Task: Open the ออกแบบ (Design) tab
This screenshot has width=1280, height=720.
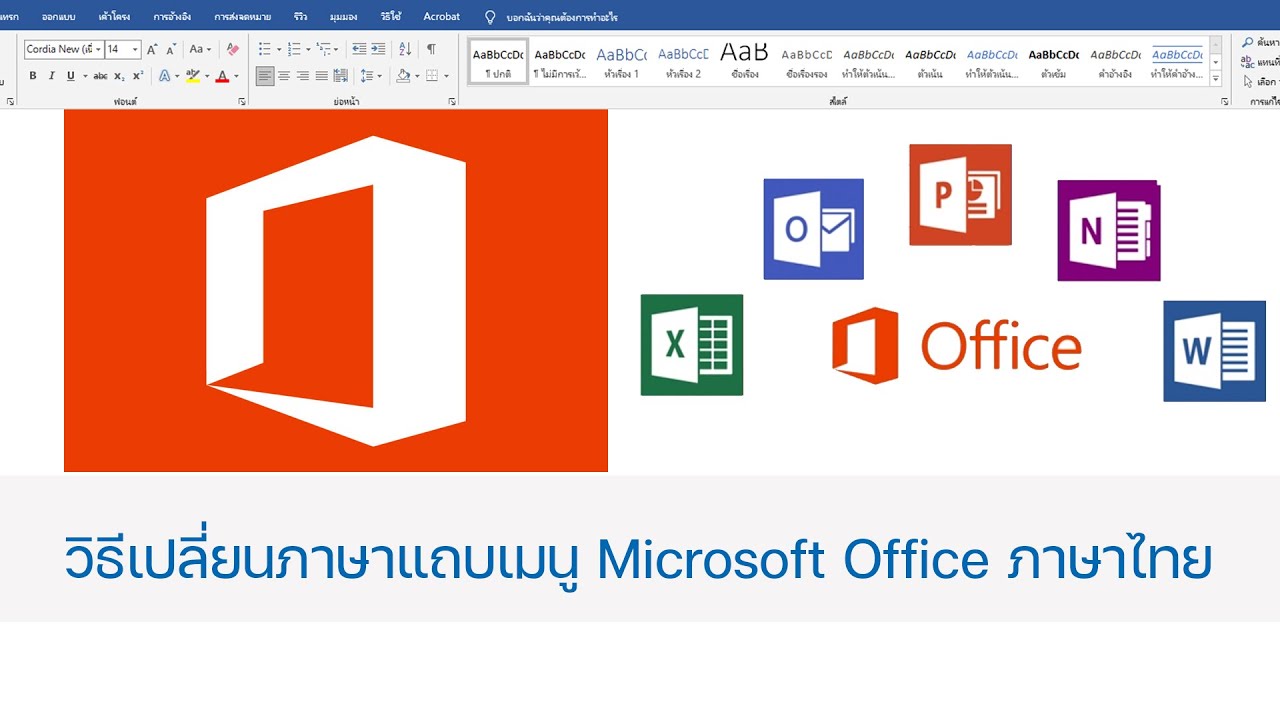Action: 59,17
